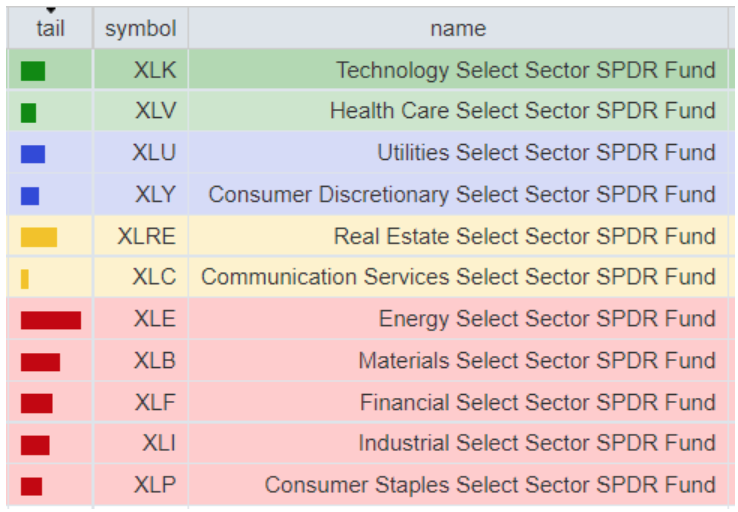Click the red tail bar for XLP

pyautogui.click(x=31, y=486)
